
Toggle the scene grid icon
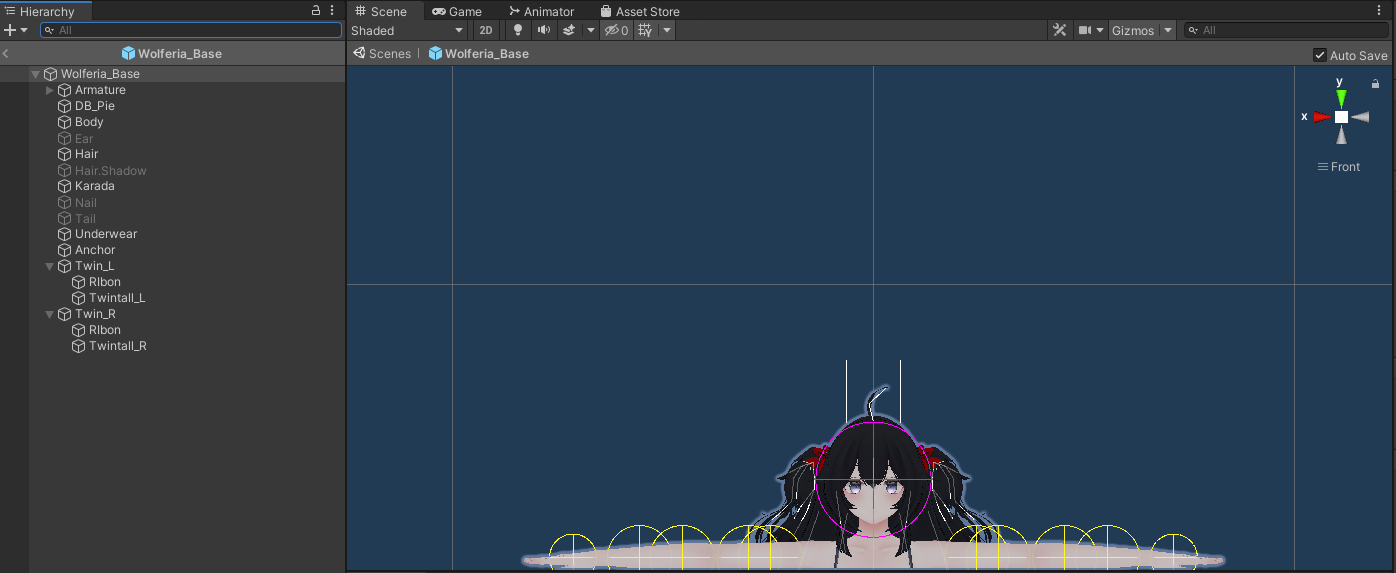[645, 30]
